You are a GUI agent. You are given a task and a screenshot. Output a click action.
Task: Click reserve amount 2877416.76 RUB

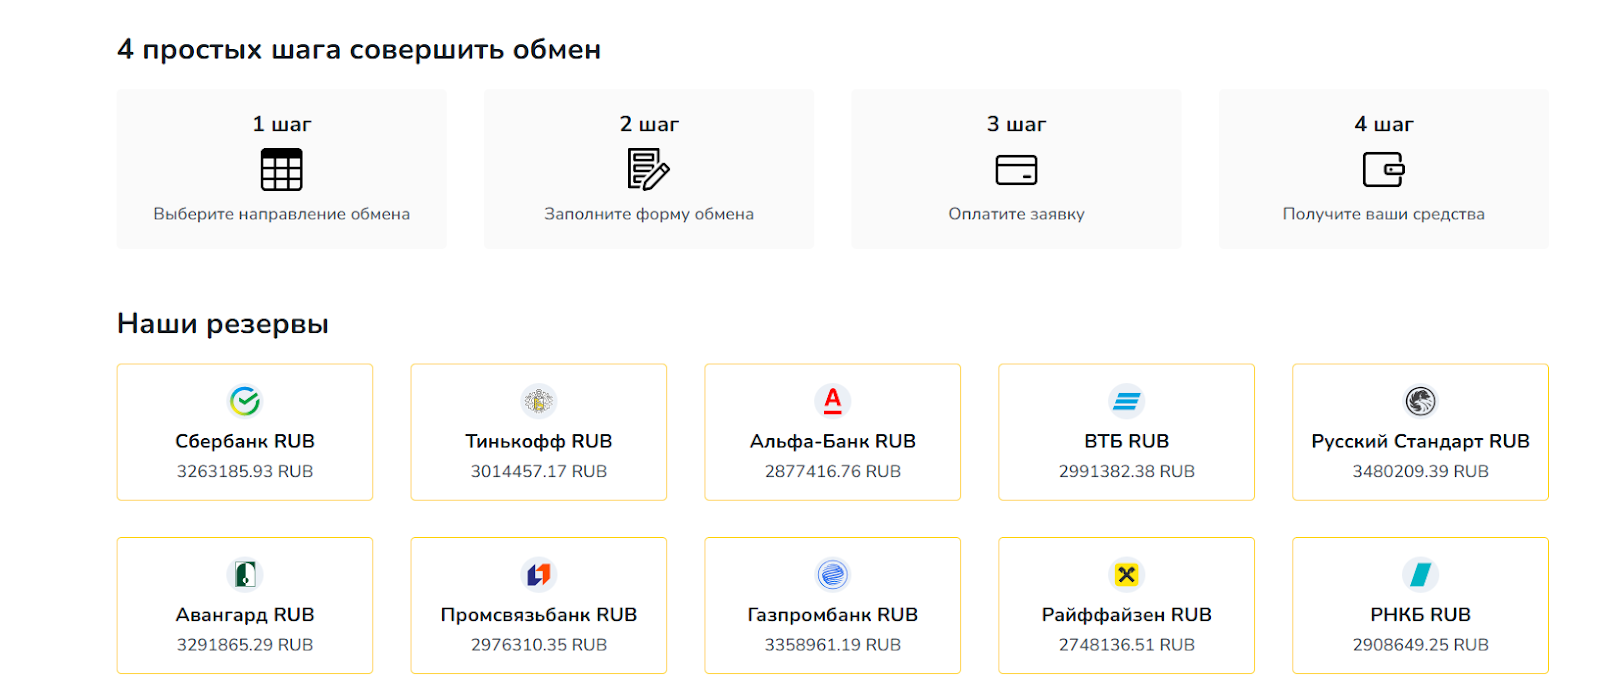[x=833, y=471]
